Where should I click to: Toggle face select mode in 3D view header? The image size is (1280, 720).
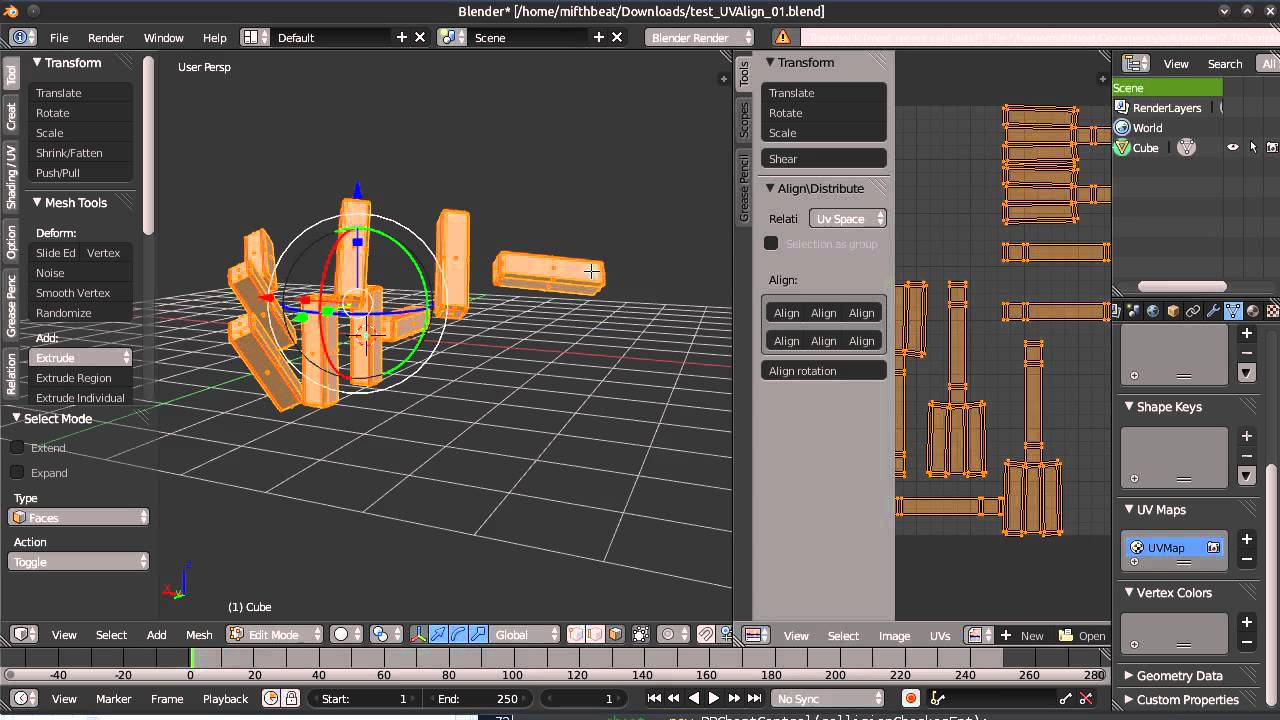pyautogui.click(x=616, y=634)
